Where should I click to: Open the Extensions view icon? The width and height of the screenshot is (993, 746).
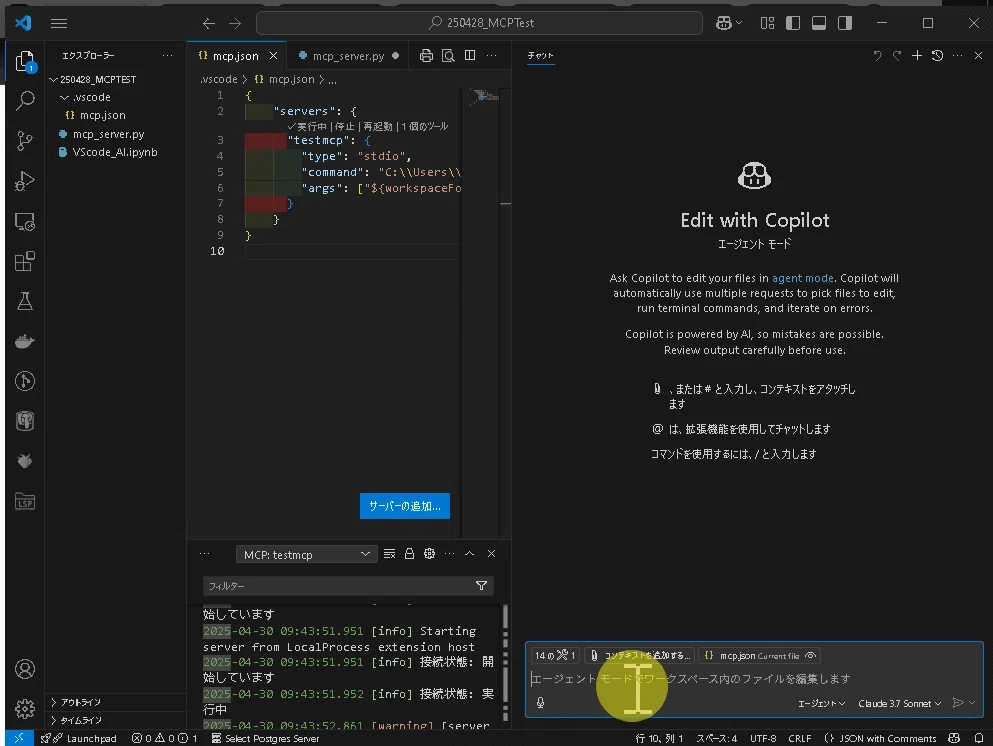pyautogui.click(x=25, y=261)
